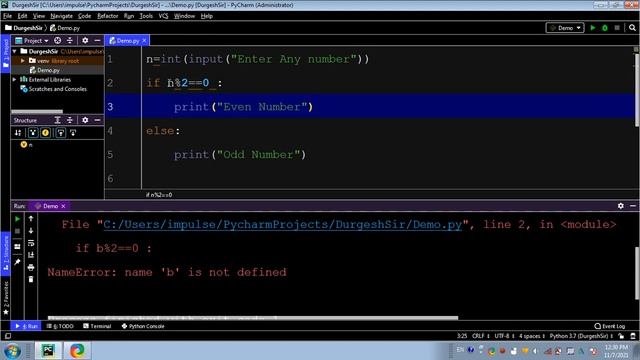Open the Favorites side tab
This screenshot has width=640, height=360.
[6, 298]
